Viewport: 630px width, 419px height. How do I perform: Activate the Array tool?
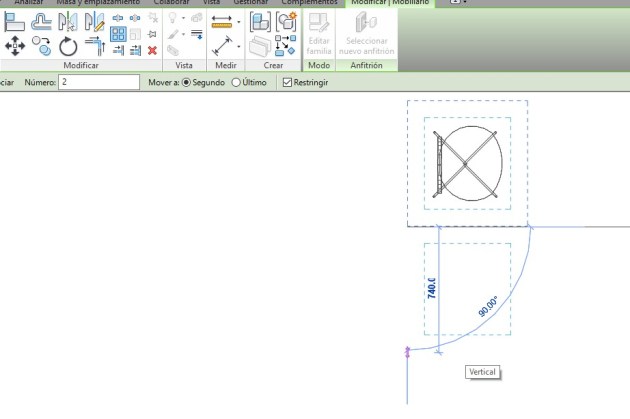click(118, 33)
